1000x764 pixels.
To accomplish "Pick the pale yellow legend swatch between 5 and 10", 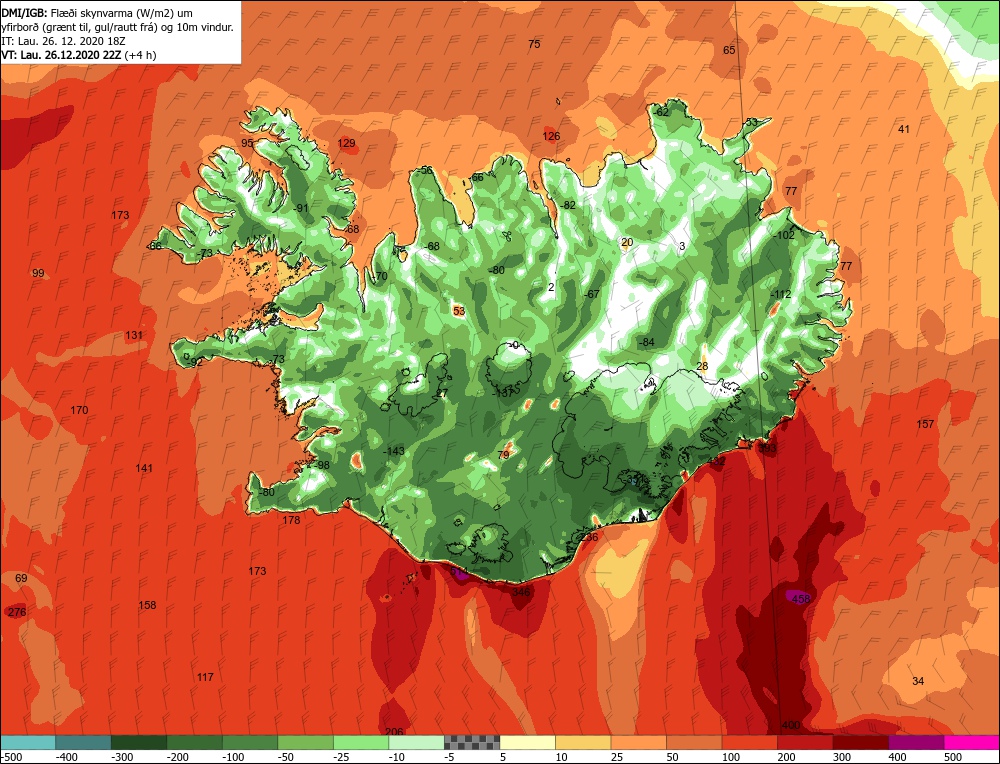I will [x=527, y=742].
